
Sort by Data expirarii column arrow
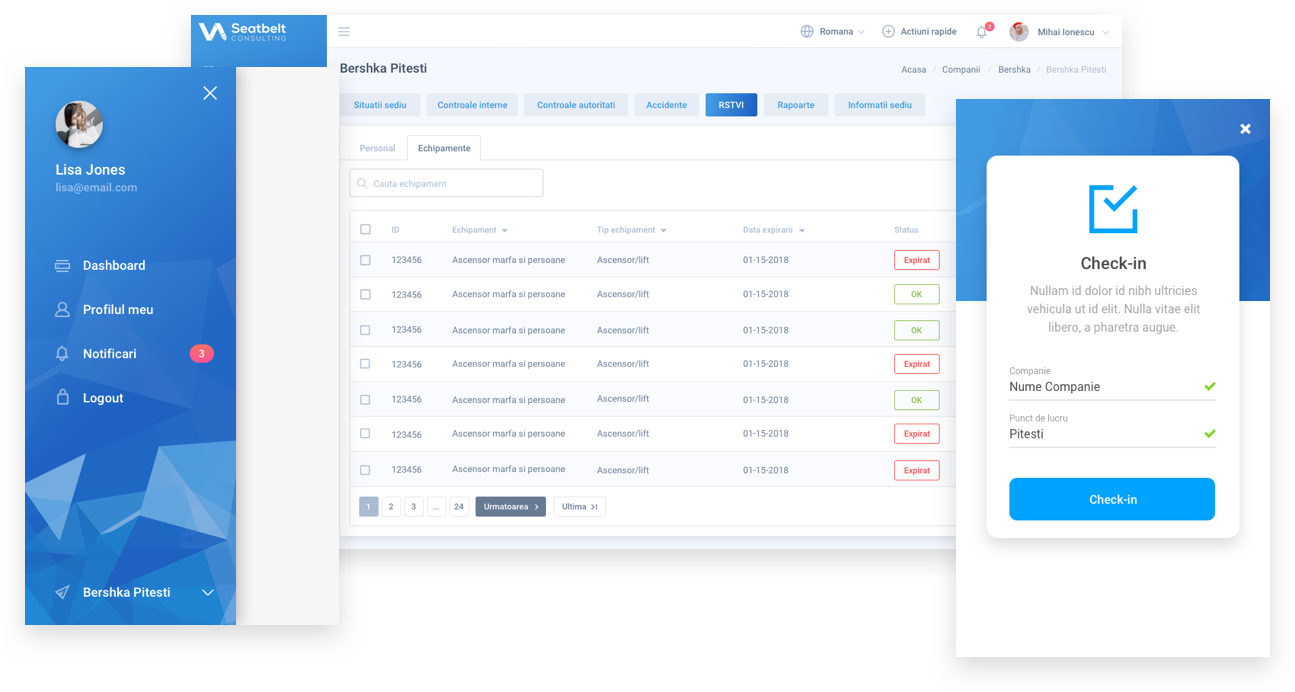coord(802,231)
